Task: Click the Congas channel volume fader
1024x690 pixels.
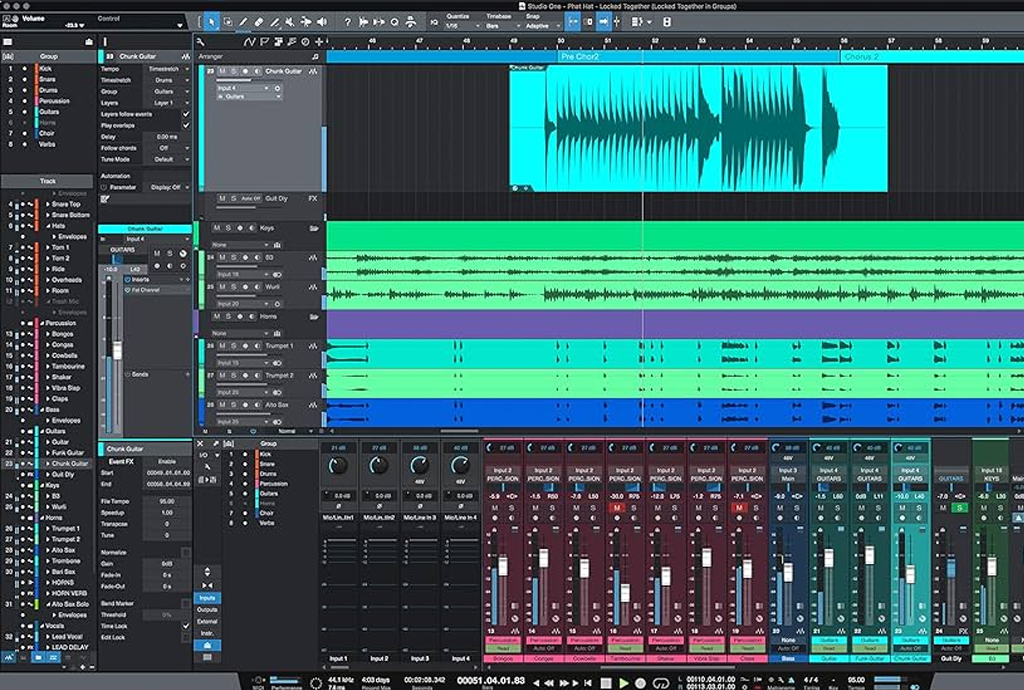Action: (x=543, y=558)
